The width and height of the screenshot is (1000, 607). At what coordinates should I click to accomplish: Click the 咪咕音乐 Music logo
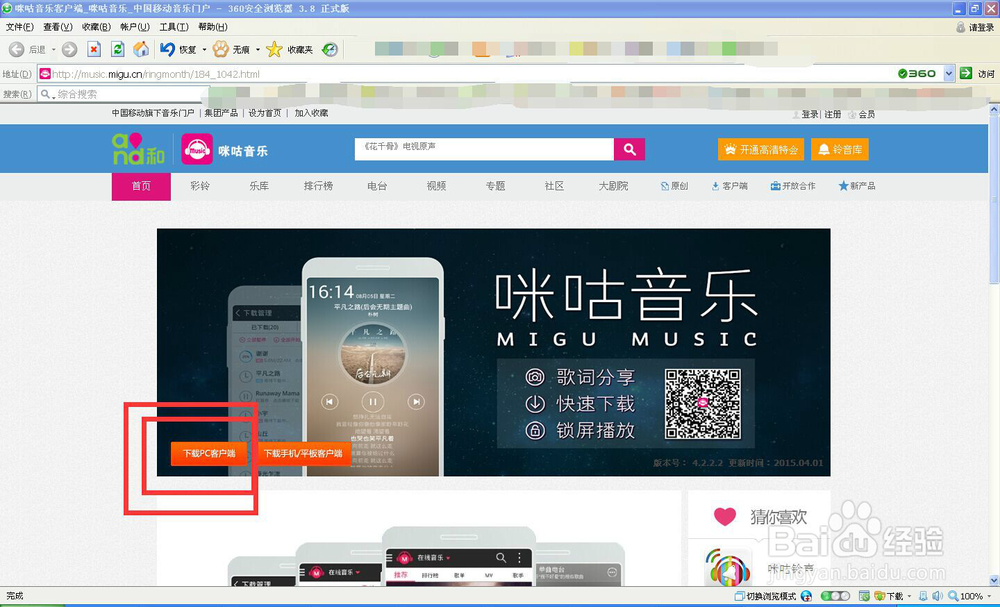click(197, 149)
